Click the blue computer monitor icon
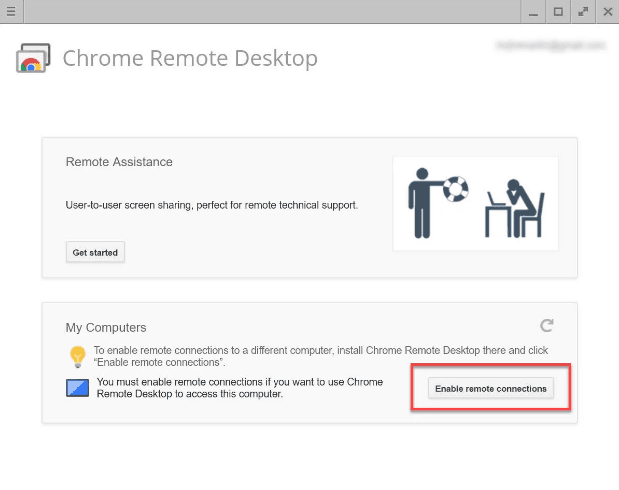This screenshot has width=619, height=490. (78, 388)
